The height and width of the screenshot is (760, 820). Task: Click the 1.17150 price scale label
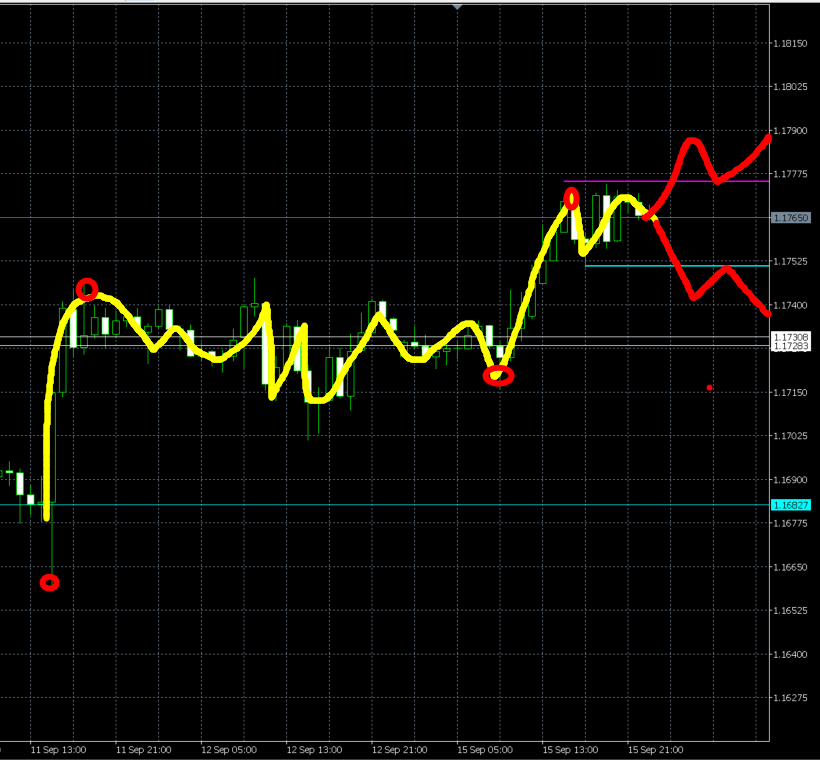click(x=790, y=392)
